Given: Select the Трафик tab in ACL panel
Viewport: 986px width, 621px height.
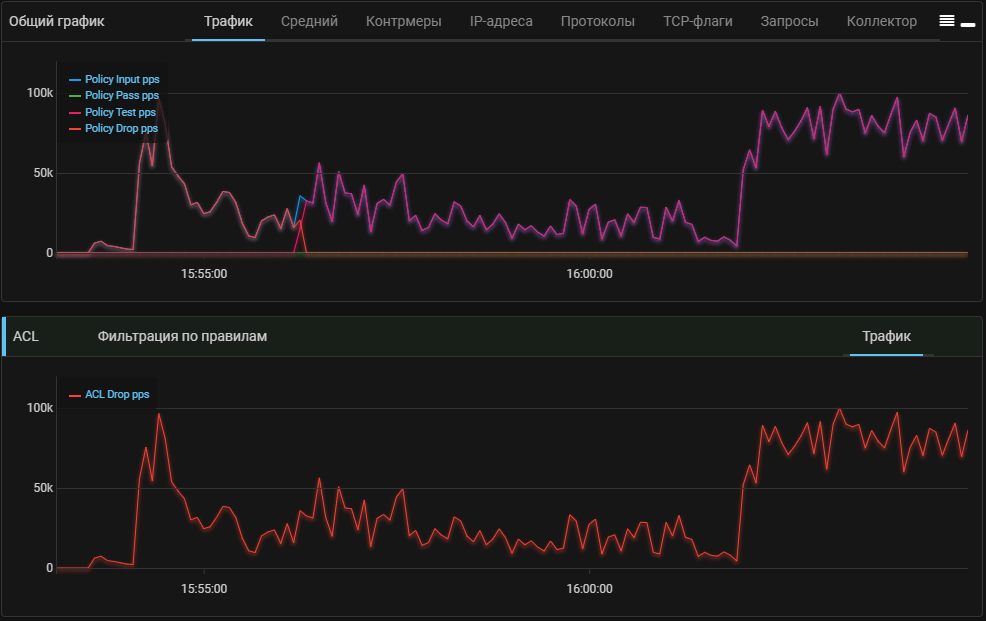Looking at the screenshot, I should click(x=886, y=337).
